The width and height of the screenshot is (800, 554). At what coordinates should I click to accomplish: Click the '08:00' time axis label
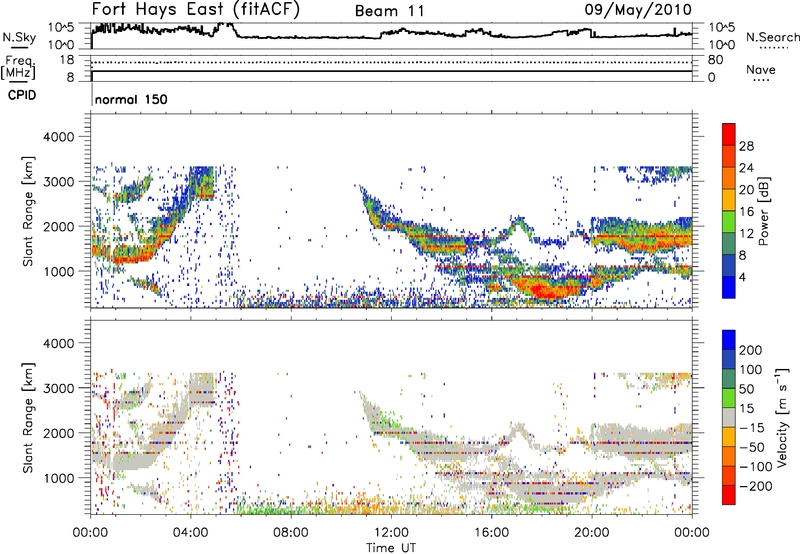(x=290, y=533)
